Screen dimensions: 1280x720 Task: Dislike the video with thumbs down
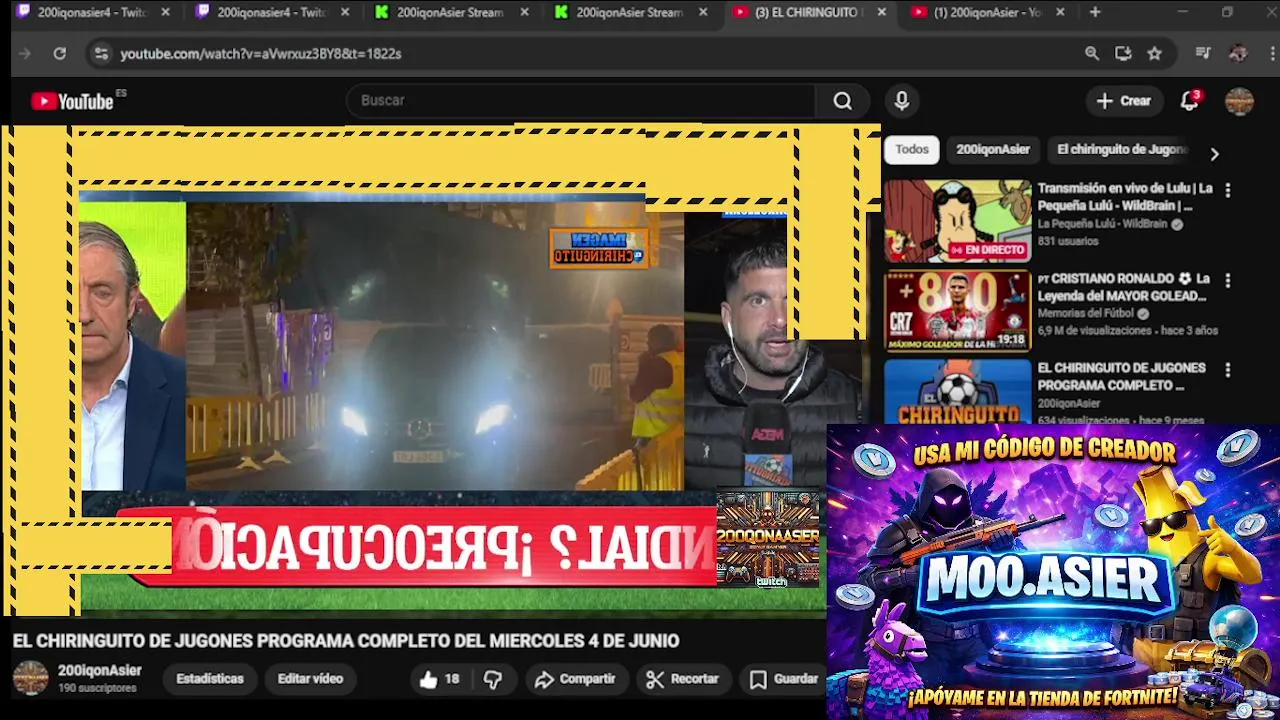(492, 679)
